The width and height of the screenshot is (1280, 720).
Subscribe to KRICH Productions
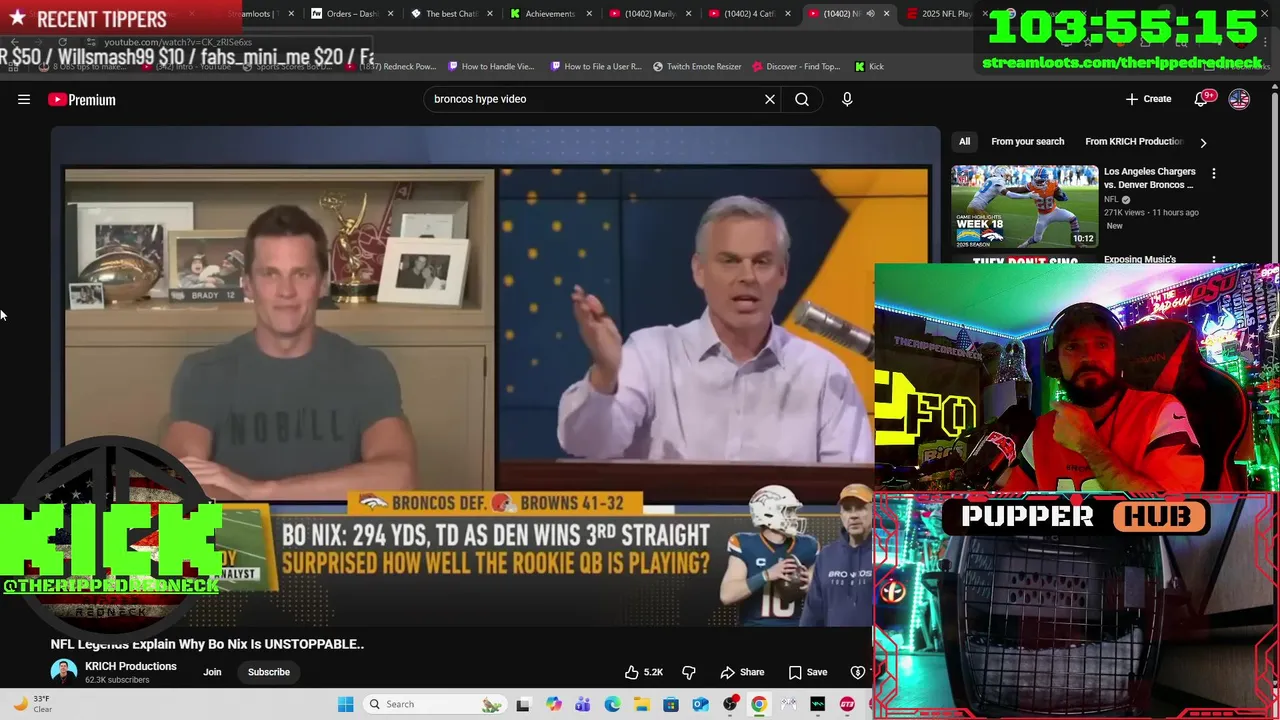(269, 672)
